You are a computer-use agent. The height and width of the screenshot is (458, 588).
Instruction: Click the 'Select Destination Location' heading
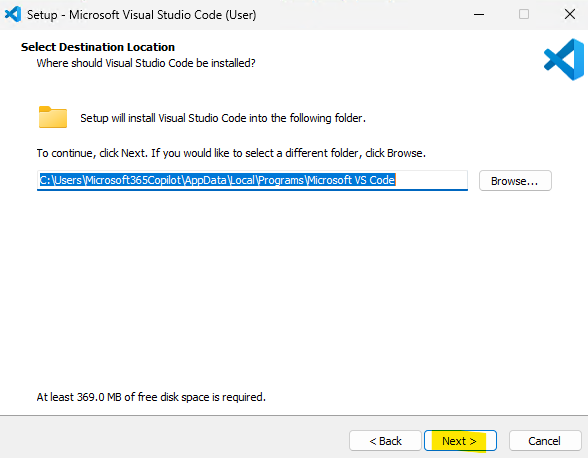[98, 47]
